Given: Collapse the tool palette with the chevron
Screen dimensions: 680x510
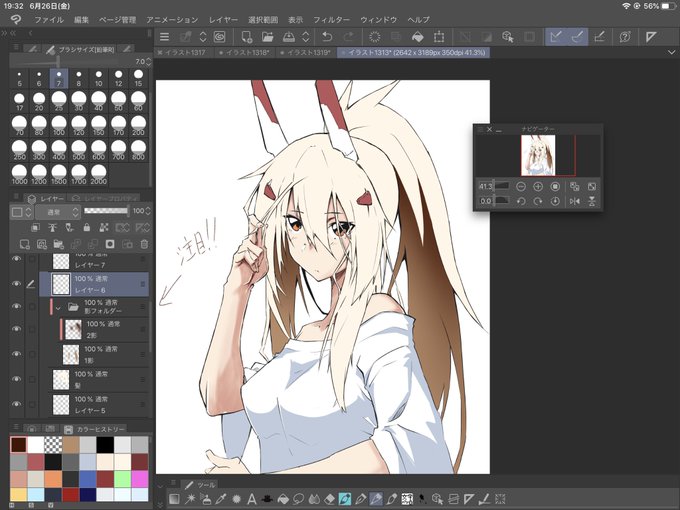Looking at the screenshot, I should tap(159, 486).
